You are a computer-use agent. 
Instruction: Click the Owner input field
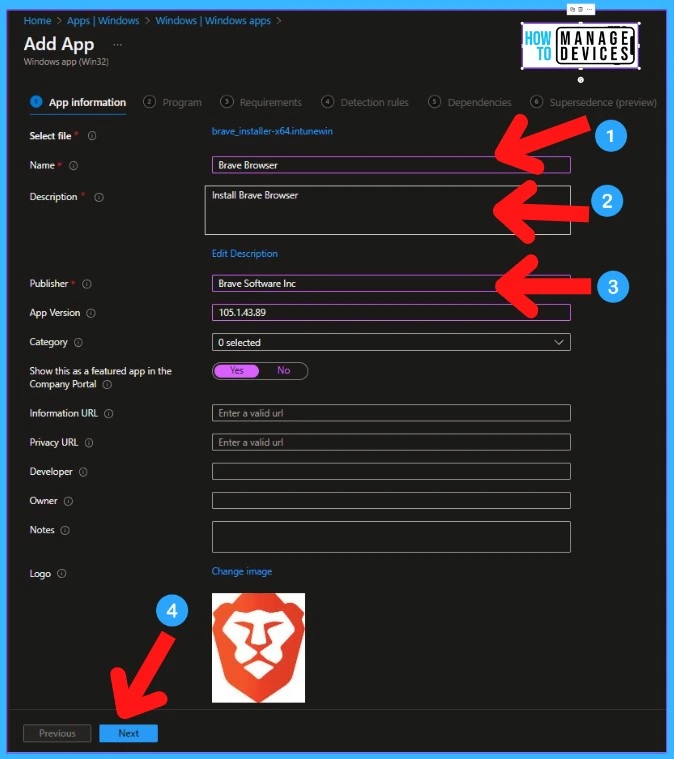tap(391, 501)
